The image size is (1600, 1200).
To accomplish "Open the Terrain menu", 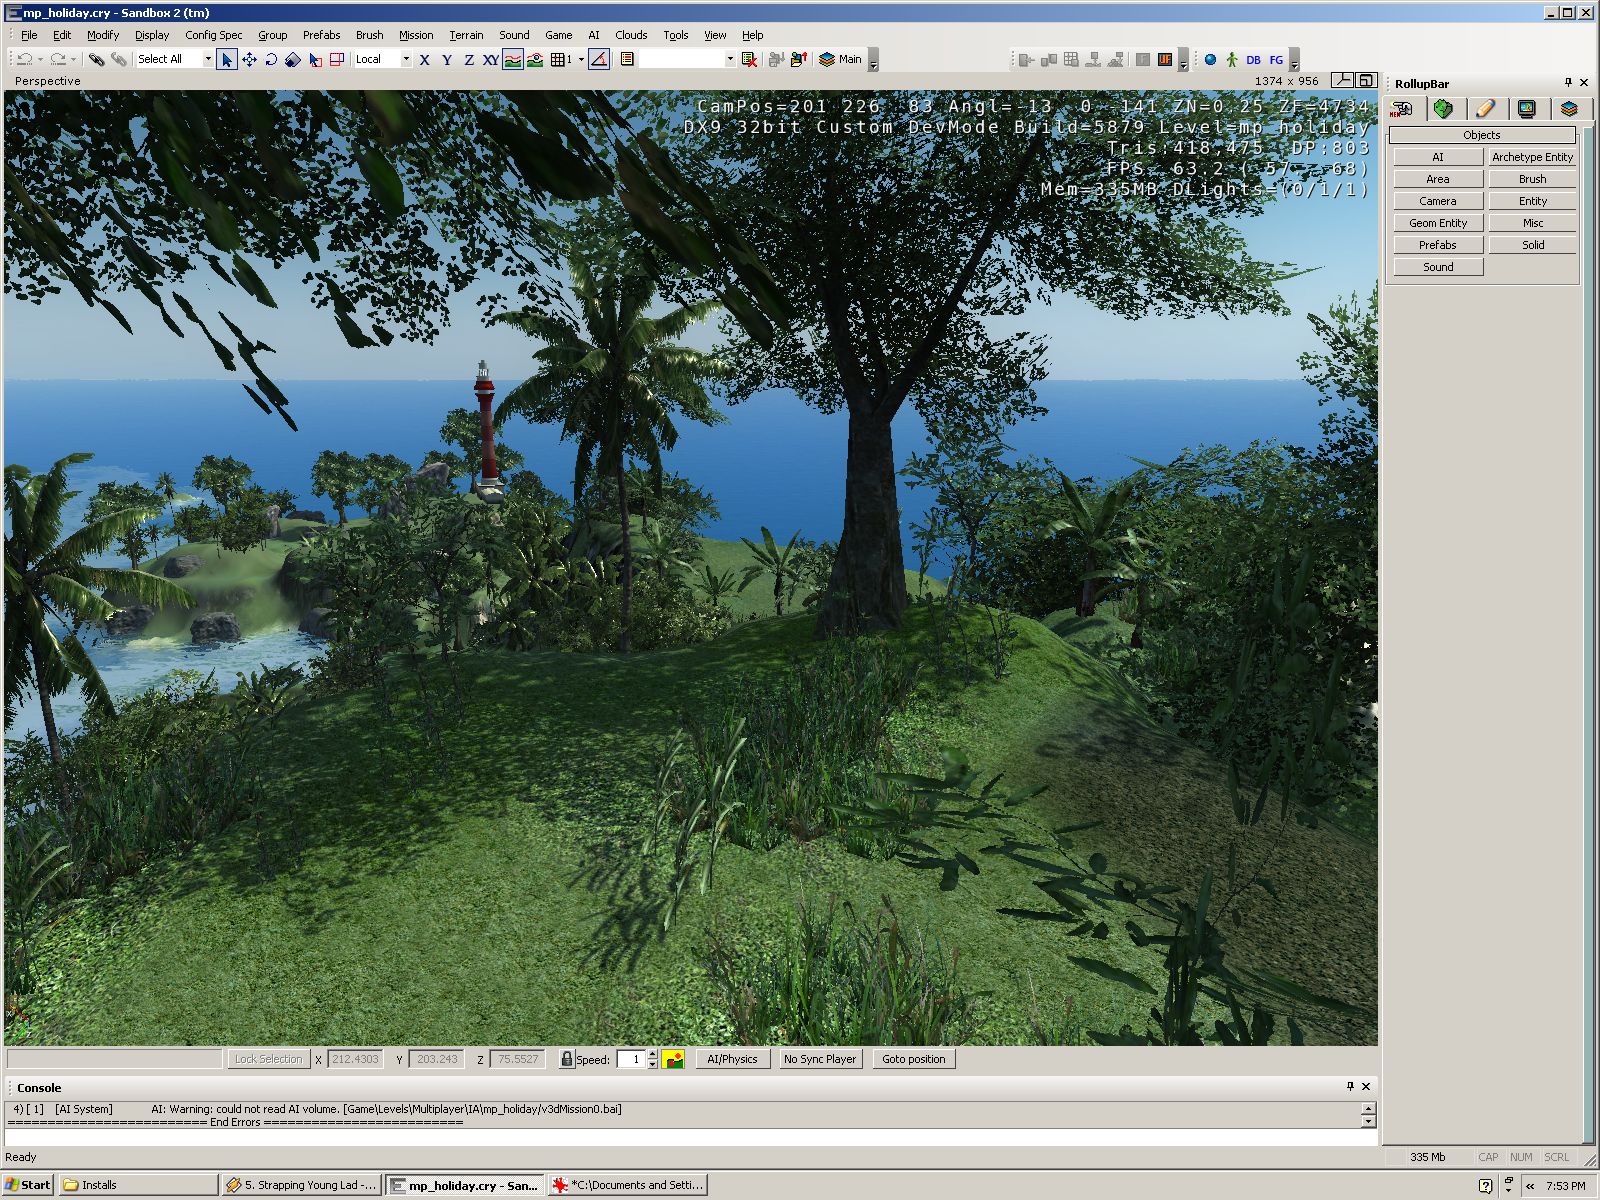I will point(466,35).
